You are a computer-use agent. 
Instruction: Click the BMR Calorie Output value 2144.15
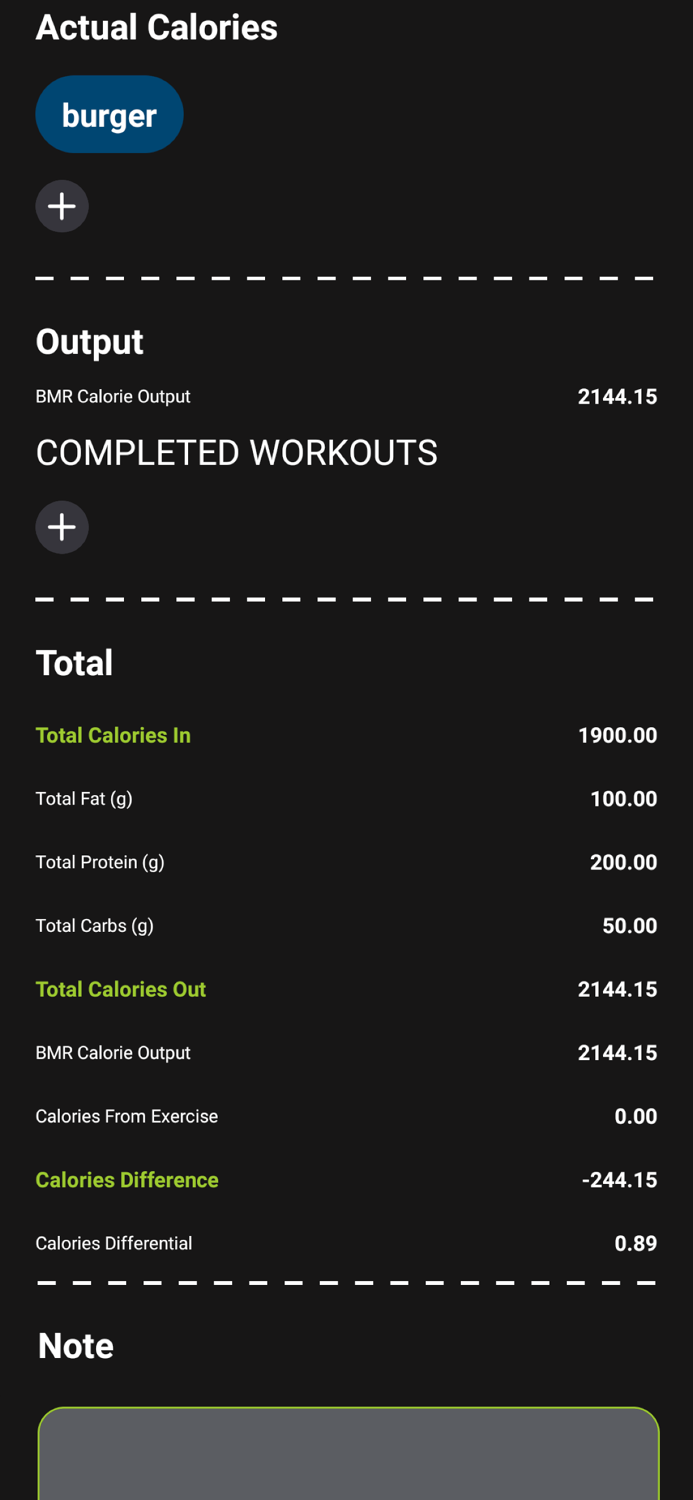pos(617,396)
